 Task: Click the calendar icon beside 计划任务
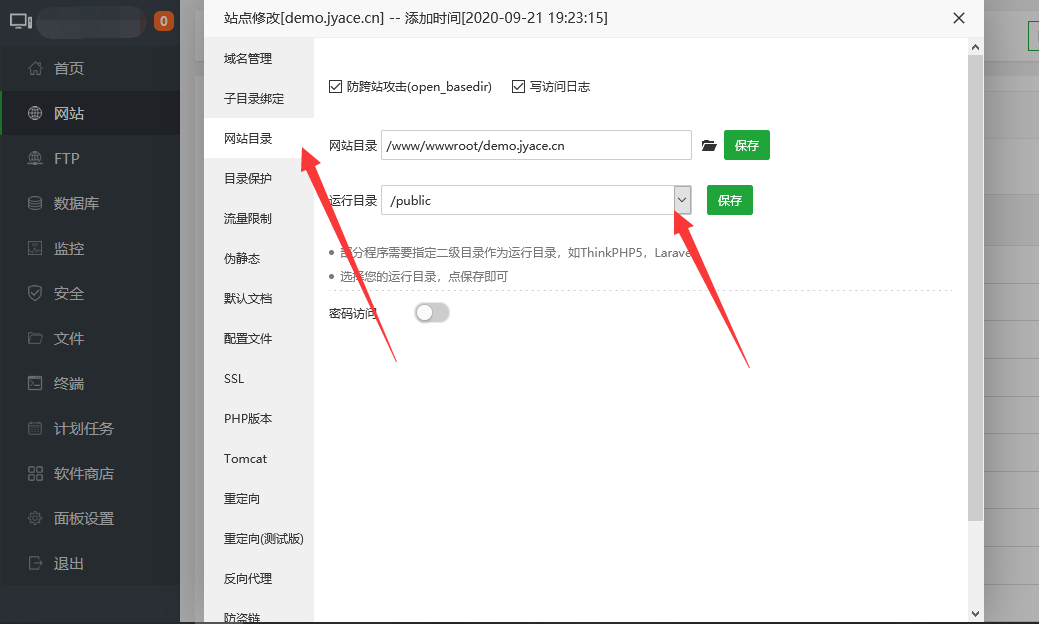35,429
